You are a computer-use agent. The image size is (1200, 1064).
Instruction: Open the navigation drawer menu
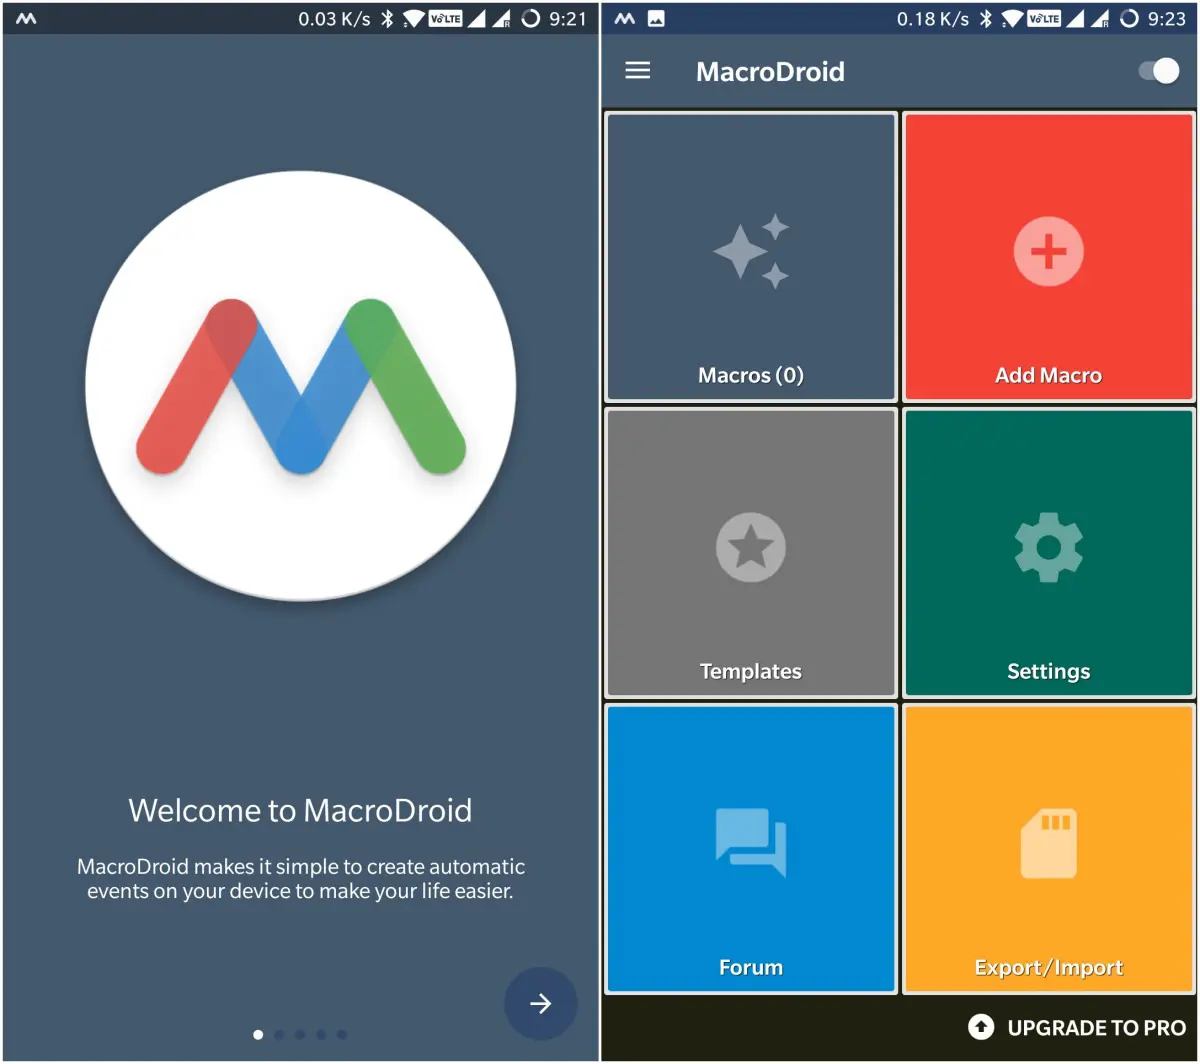pyautogui.click(x=637, y=71)
